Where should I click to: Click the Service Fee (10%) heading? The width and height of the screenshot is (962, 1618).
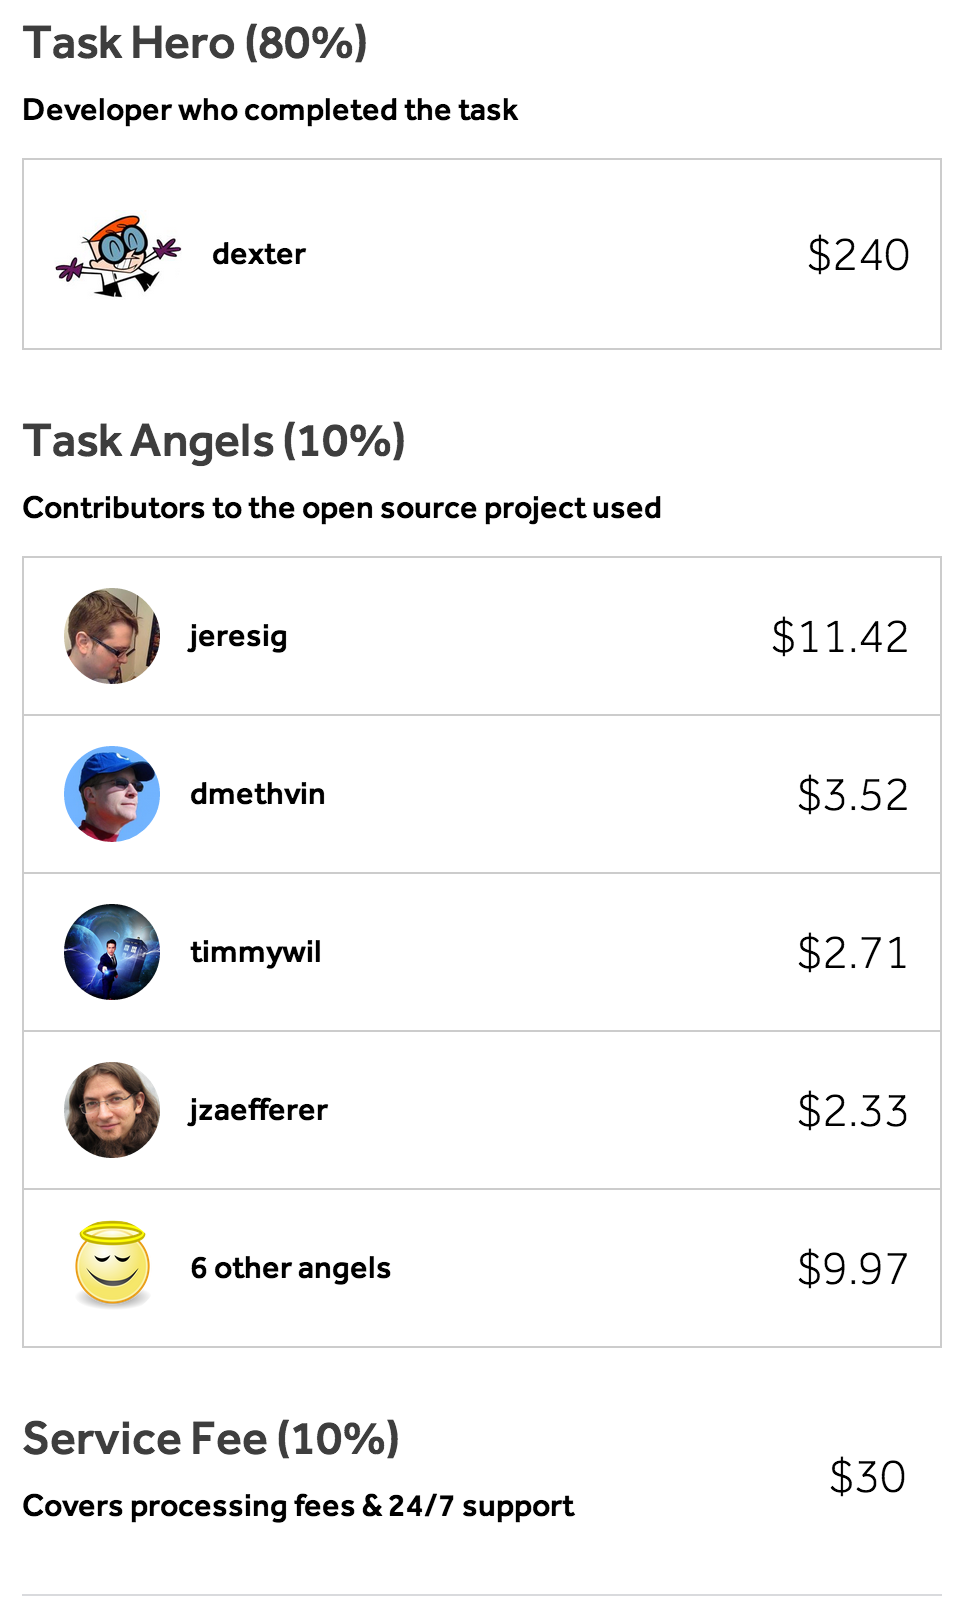click(x=211, y=1439)
